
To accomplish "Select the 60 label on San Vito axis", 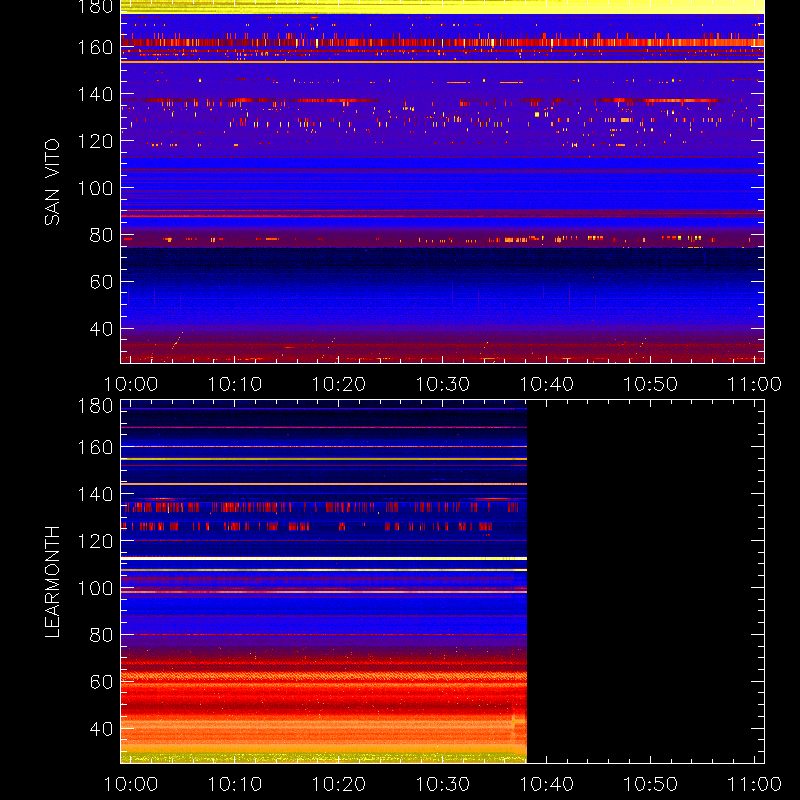I will click(102, 282).
